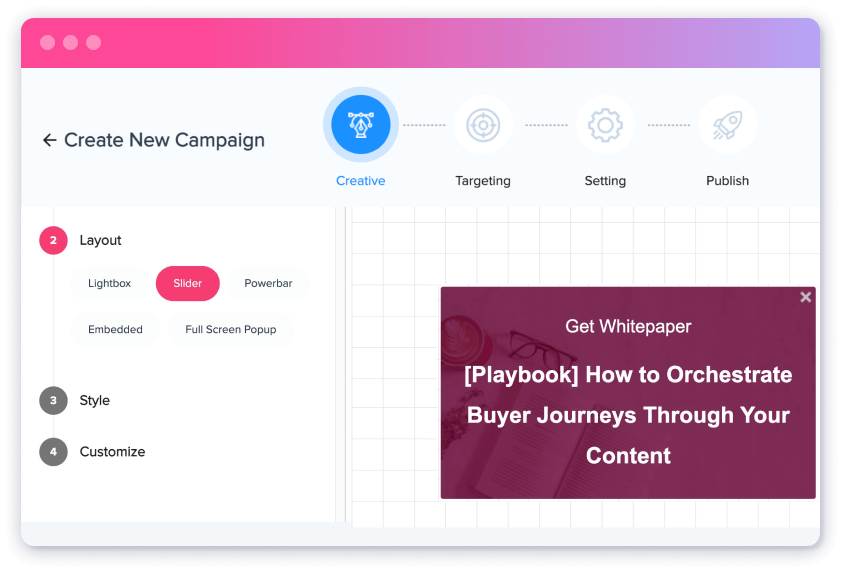
Task: Click the step 2 number badge
Action: click(53, 240)
